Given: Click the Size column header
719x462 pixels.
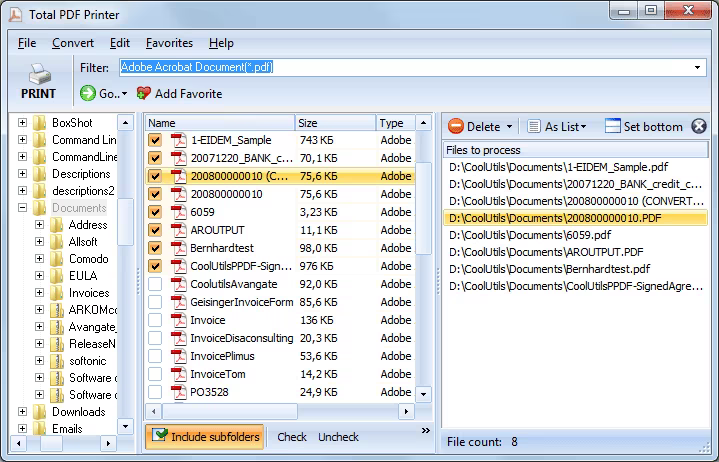Looking at the screenshot, I should click(334, 123).
